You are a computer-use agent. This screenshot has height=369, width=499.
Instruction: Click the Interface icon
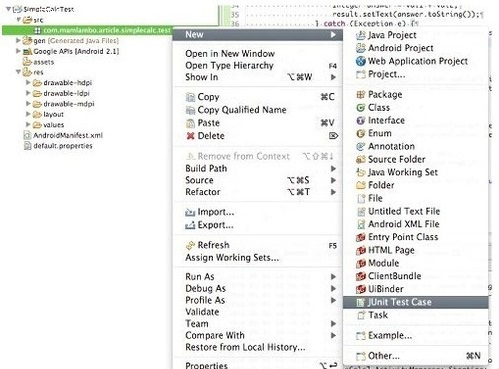(361, 121)
